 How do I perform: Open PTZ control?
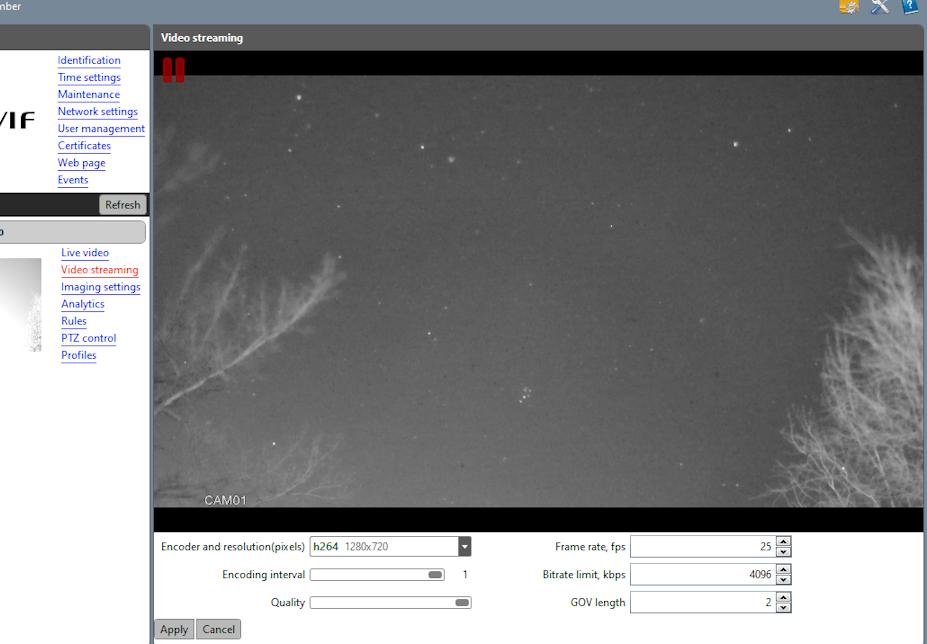(x=89, y=339)
